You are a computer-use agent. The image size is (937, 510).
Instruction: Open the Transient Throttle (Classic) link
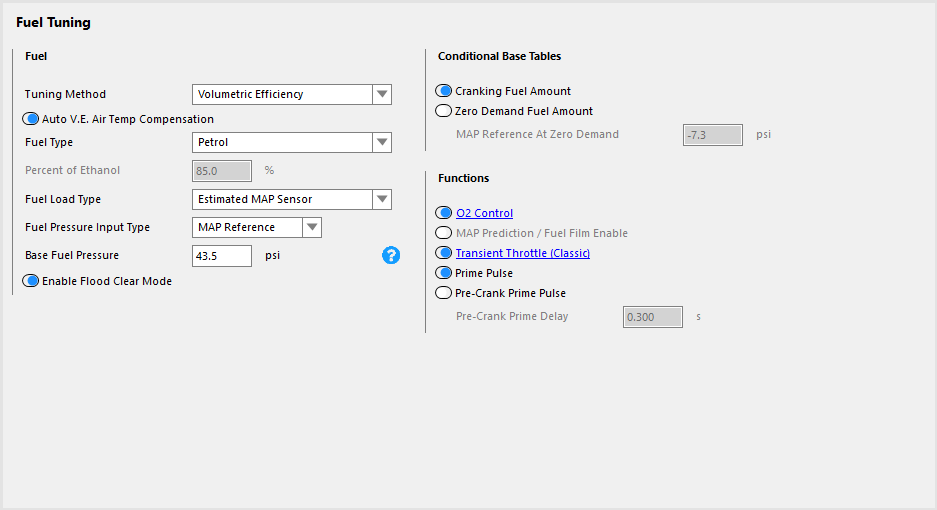point(523,253)
